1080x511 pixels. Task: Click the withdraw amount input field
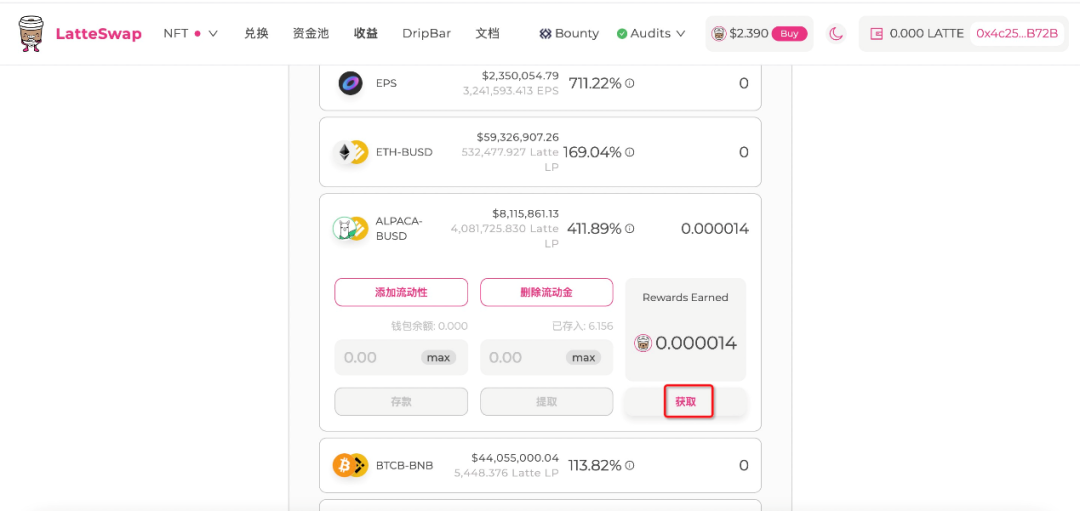pos(520,357)
